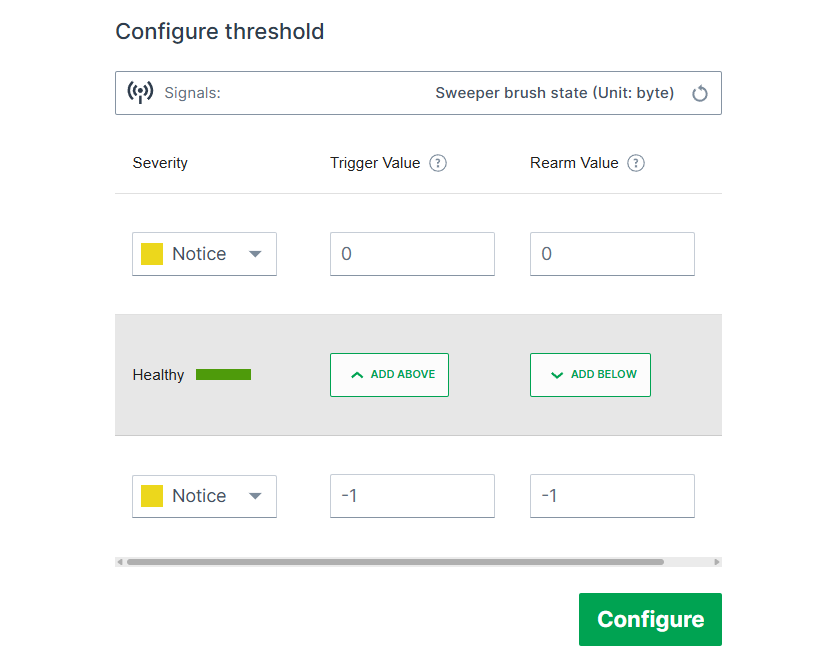Focus the lower Rearm Value field showing -1
The width and height of the screenshot is (838, 664).
[612, 496]
